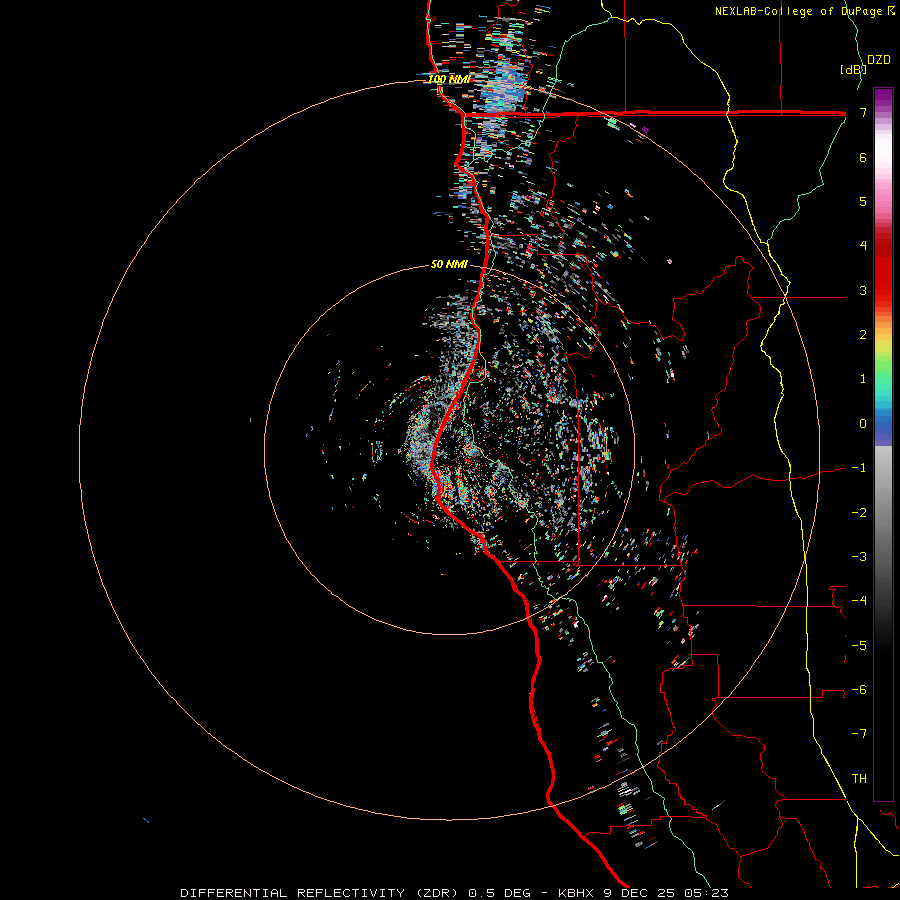Click the "DZD" legend title
The height and width of the screenshot is (900, 900).
879,60
